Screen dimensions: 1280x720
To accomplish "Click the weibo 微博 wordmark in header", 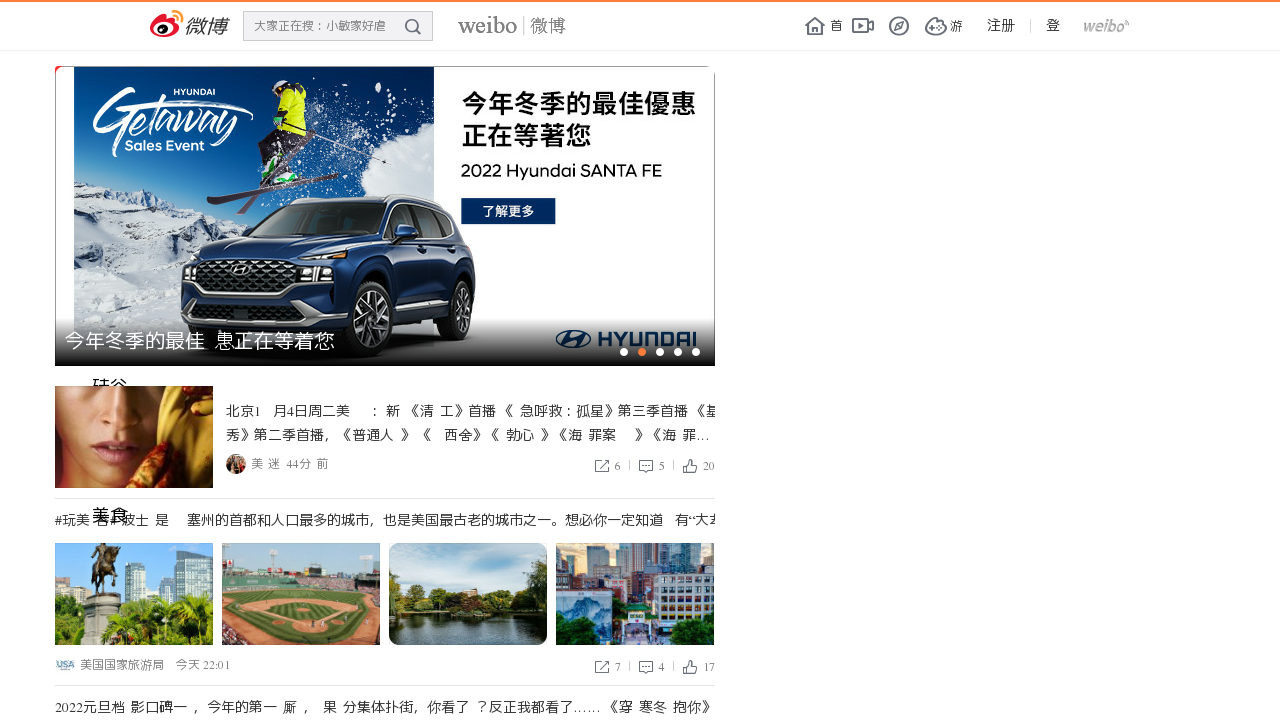I will pos(512,26).
